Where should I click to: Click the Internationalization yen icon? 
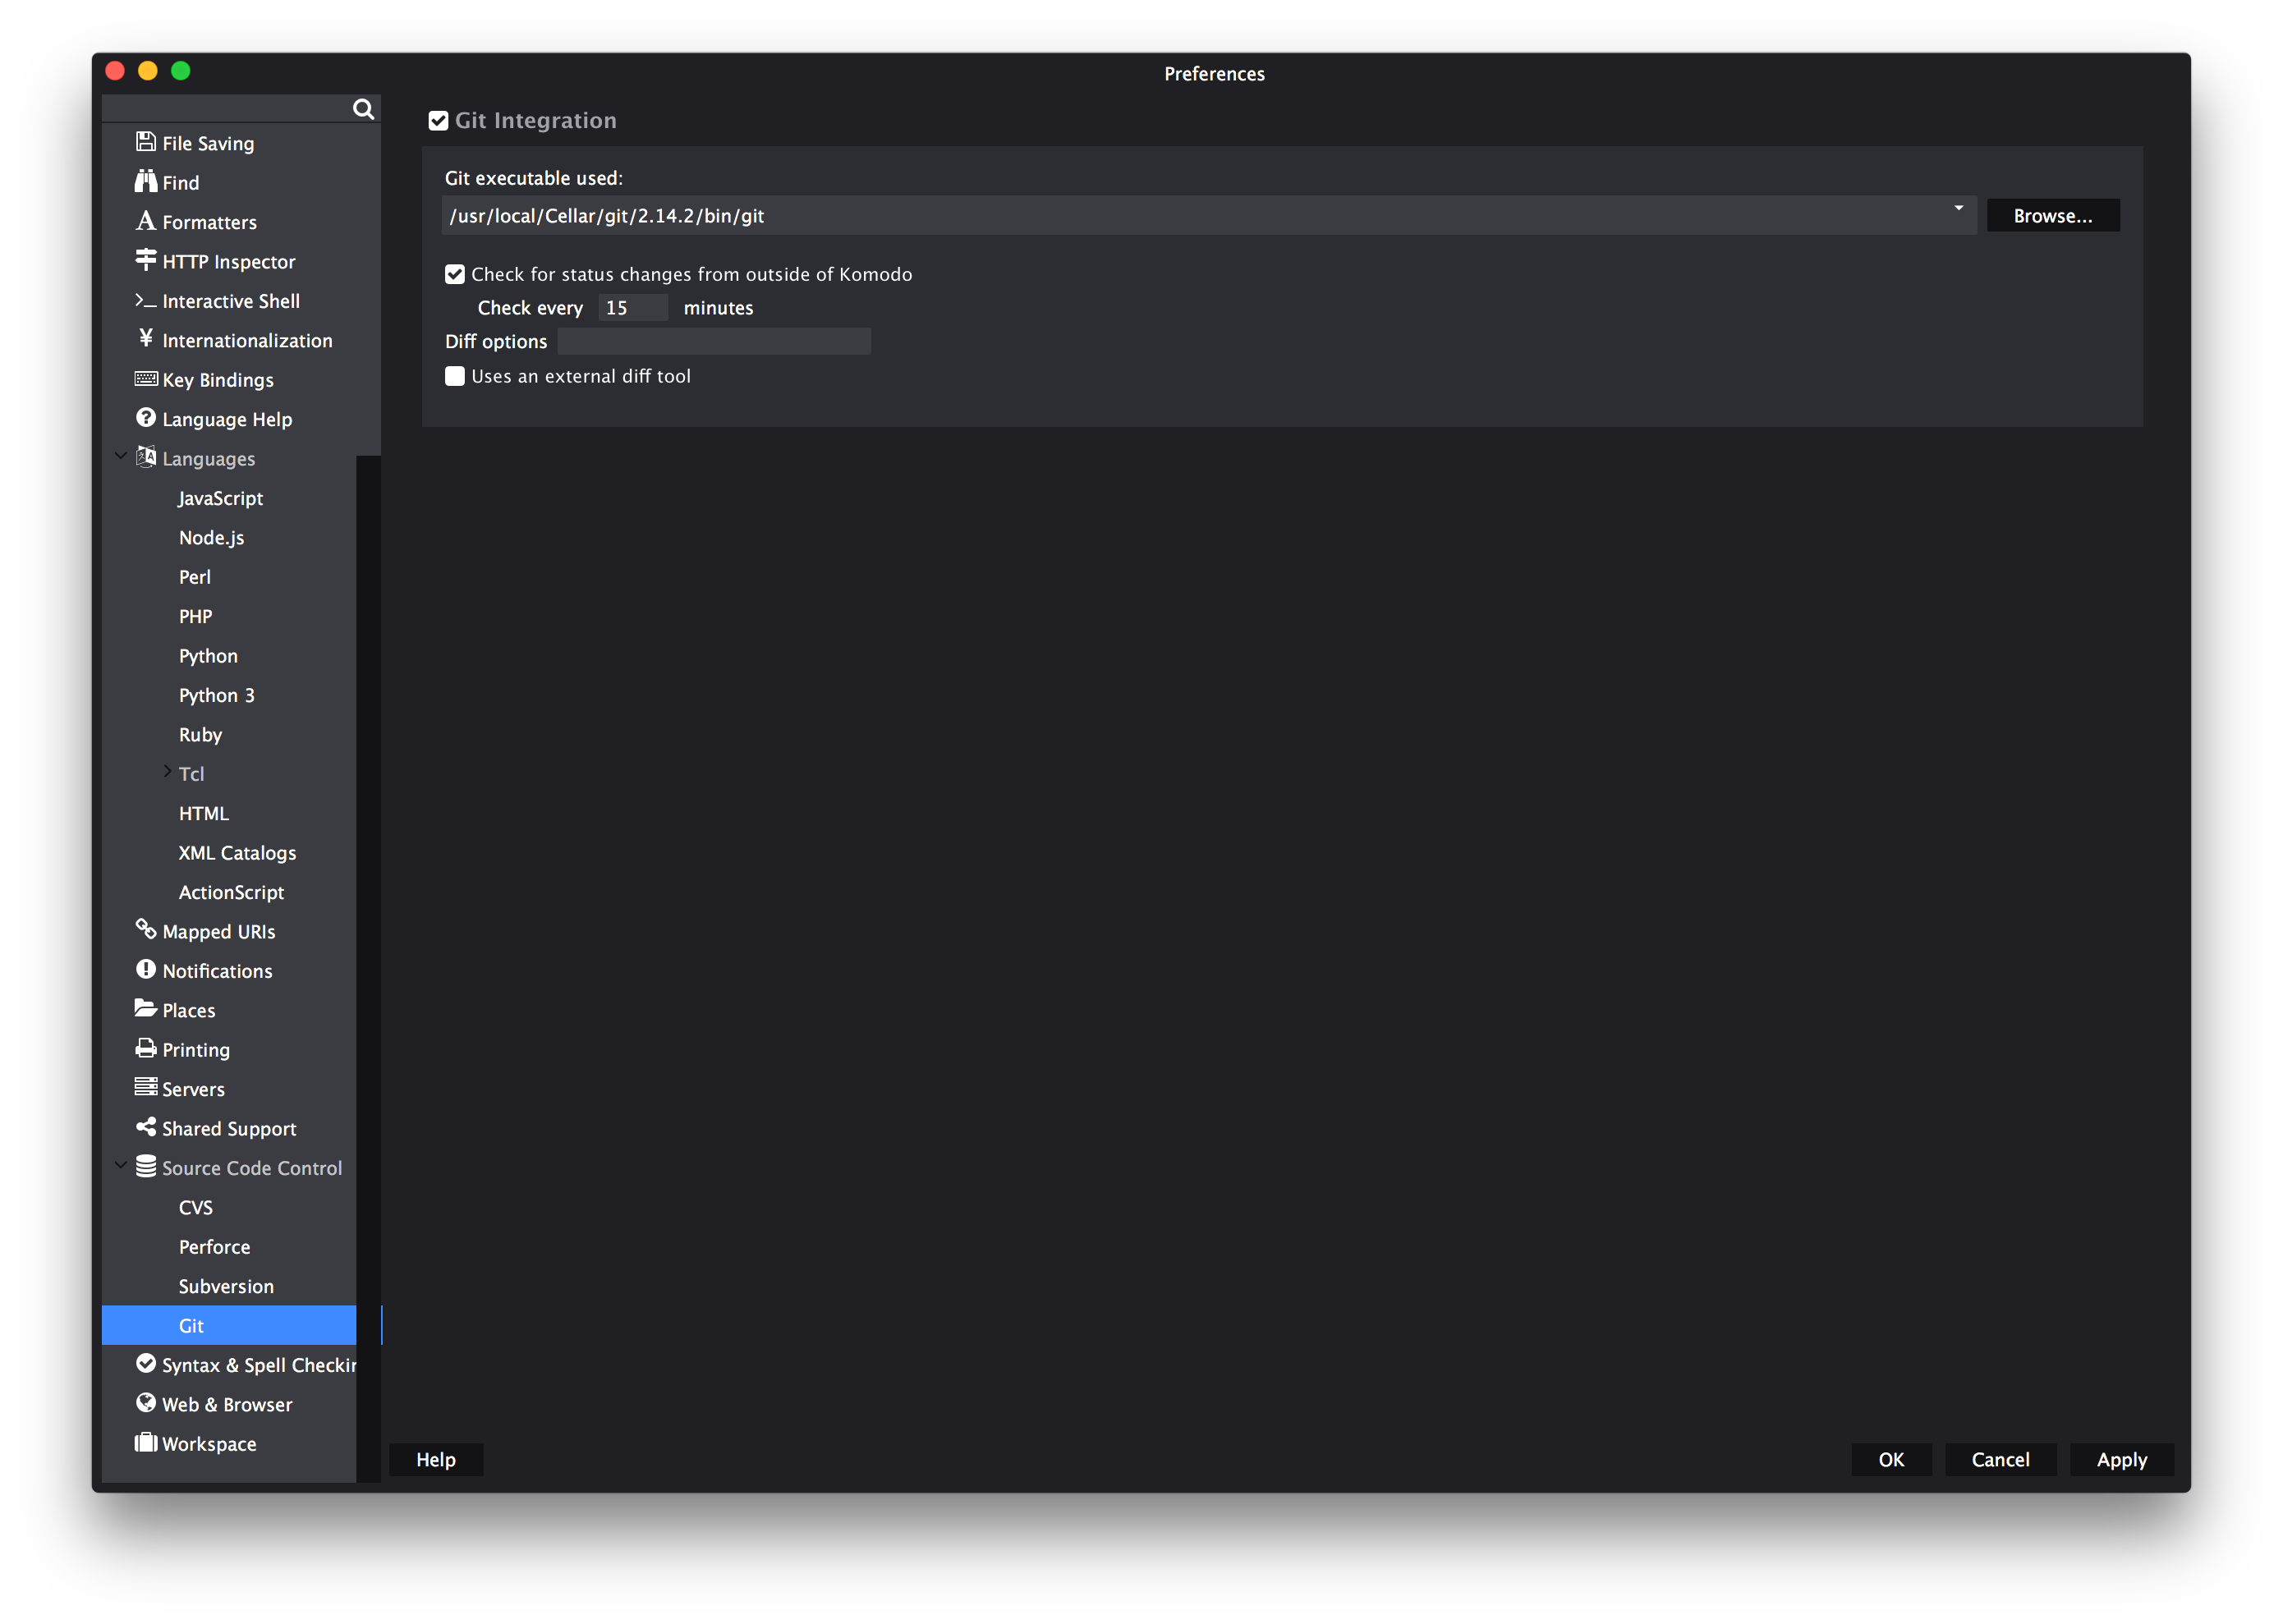(146, 339)
